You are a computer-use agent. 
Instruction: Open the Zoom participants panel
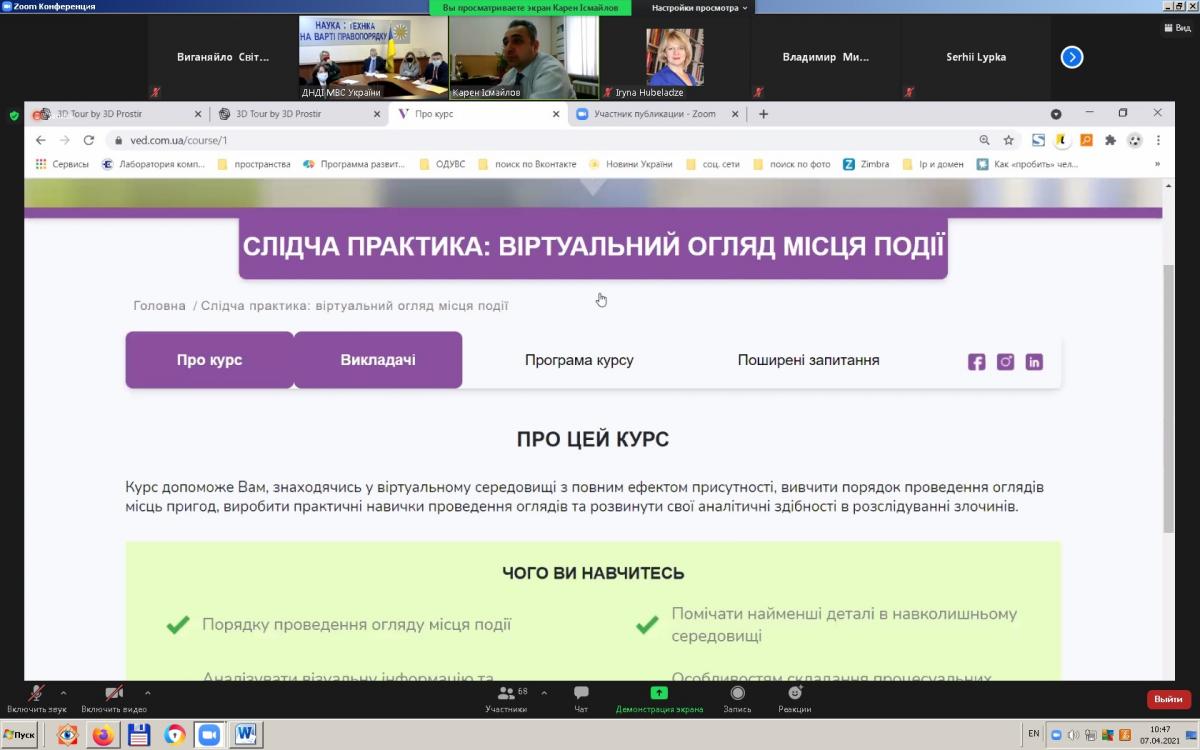[x=505, y=698]
